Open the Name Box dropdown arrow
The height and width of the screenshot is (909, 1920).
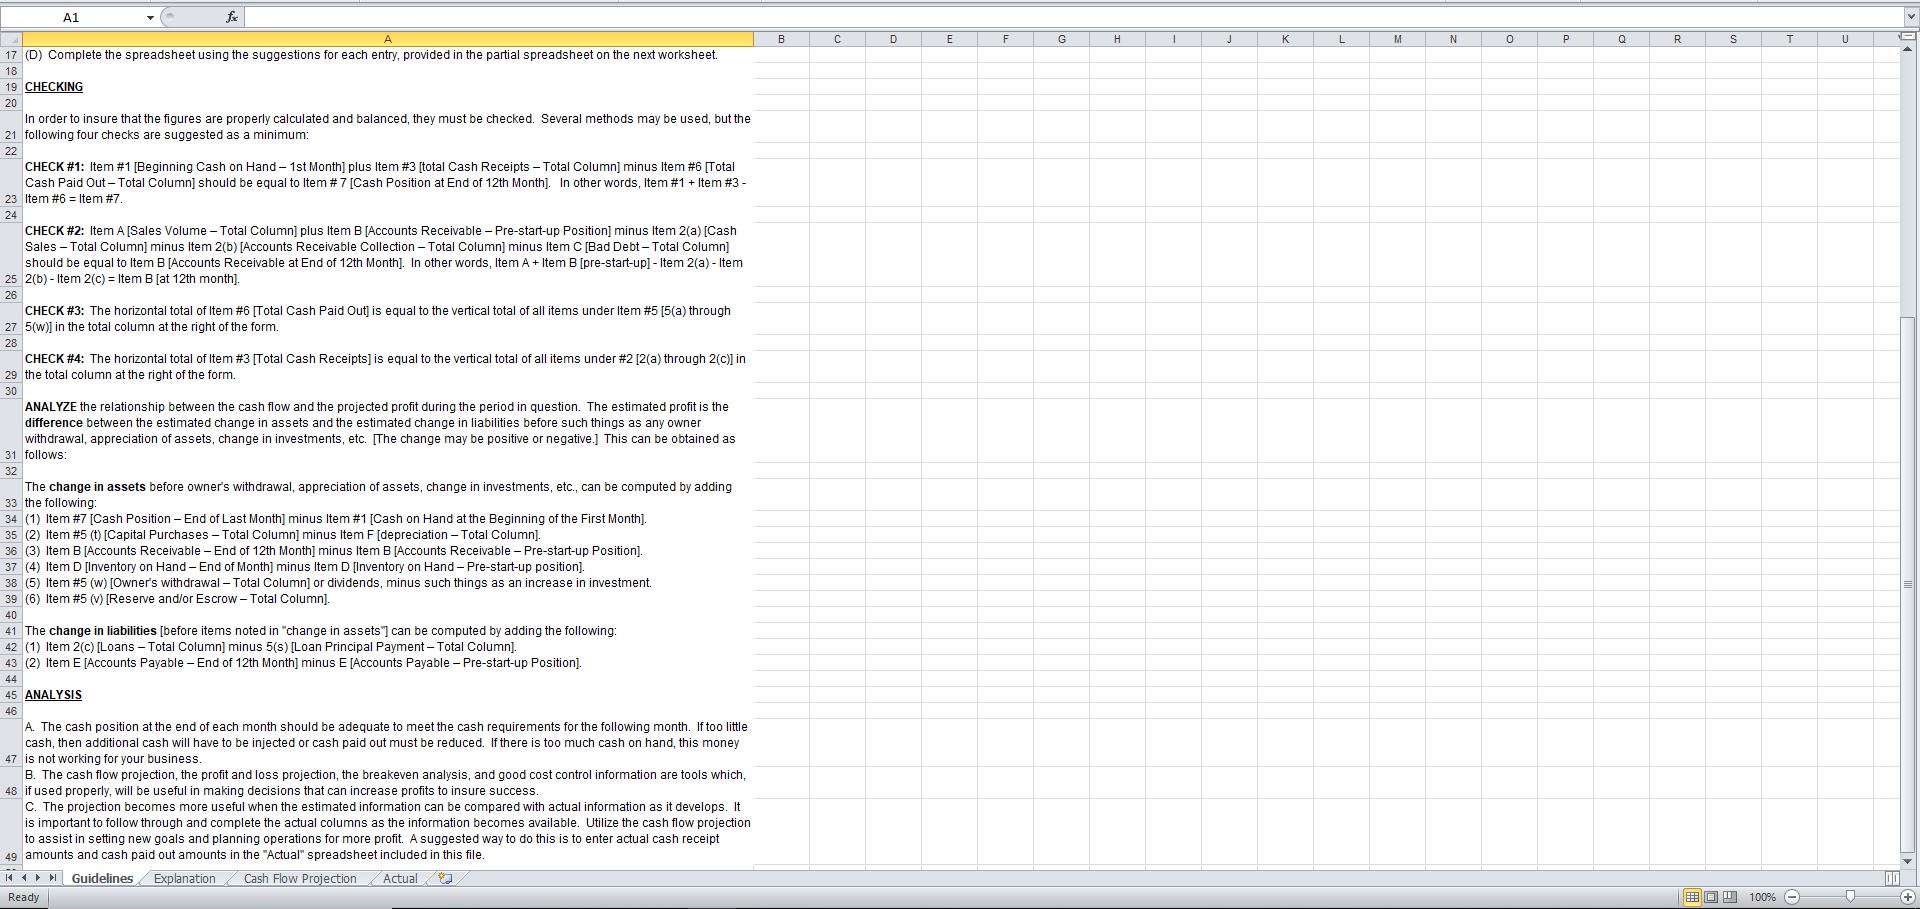[150, 16]
